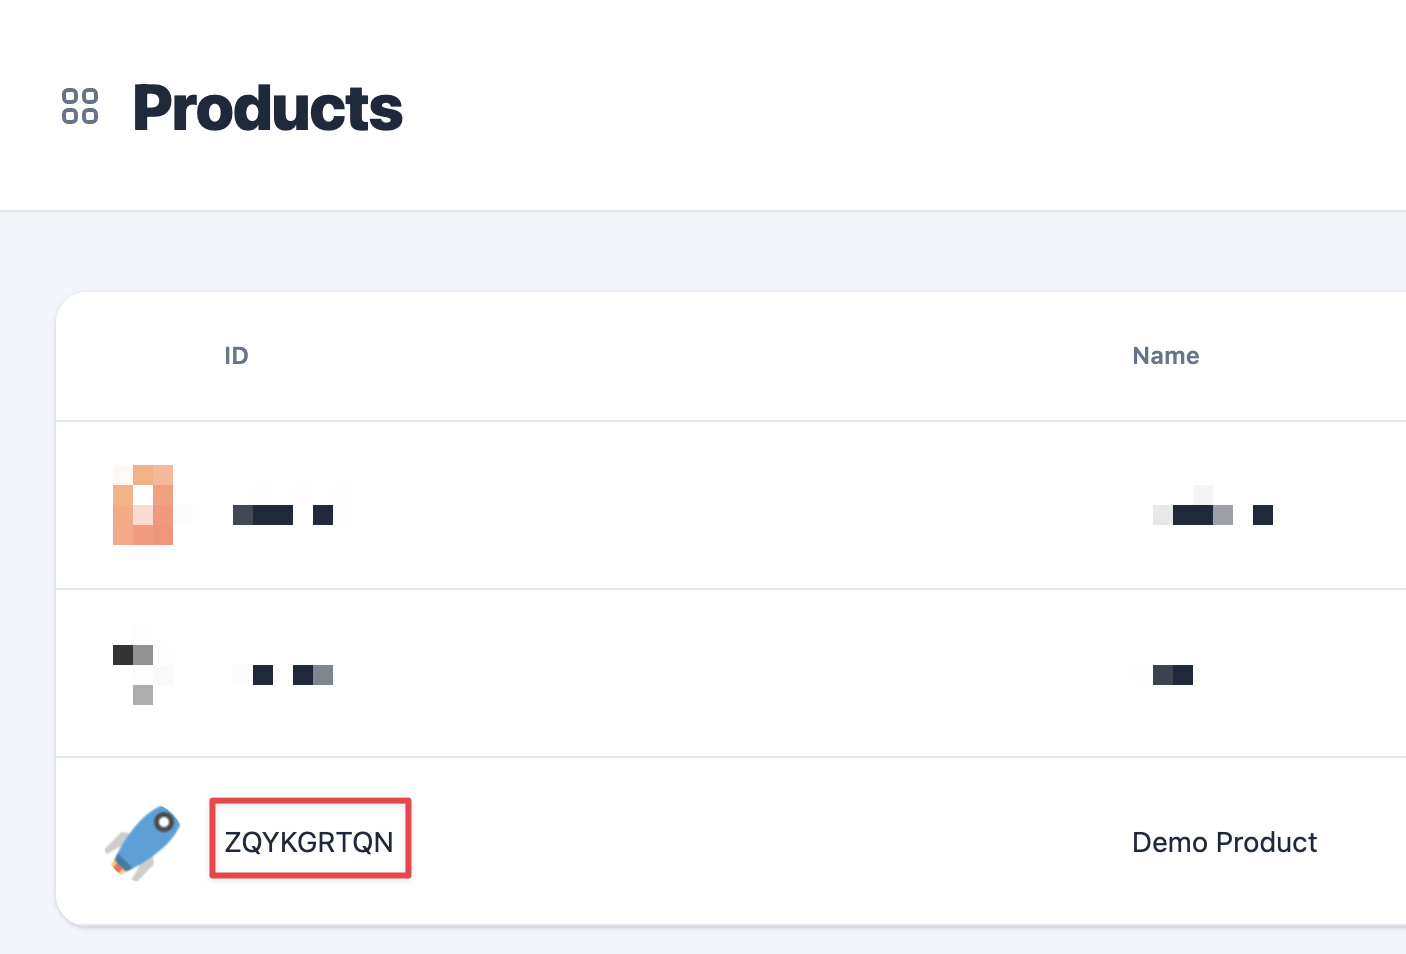1406x954 pixels.
Task: Select the first product row's empty middle area
Action: click(x=740, y=505)
